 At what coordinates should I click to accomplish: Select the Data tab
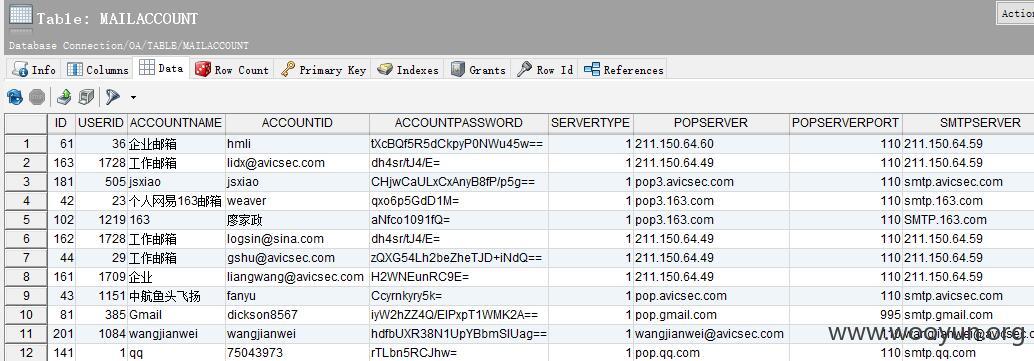(162, 68)
